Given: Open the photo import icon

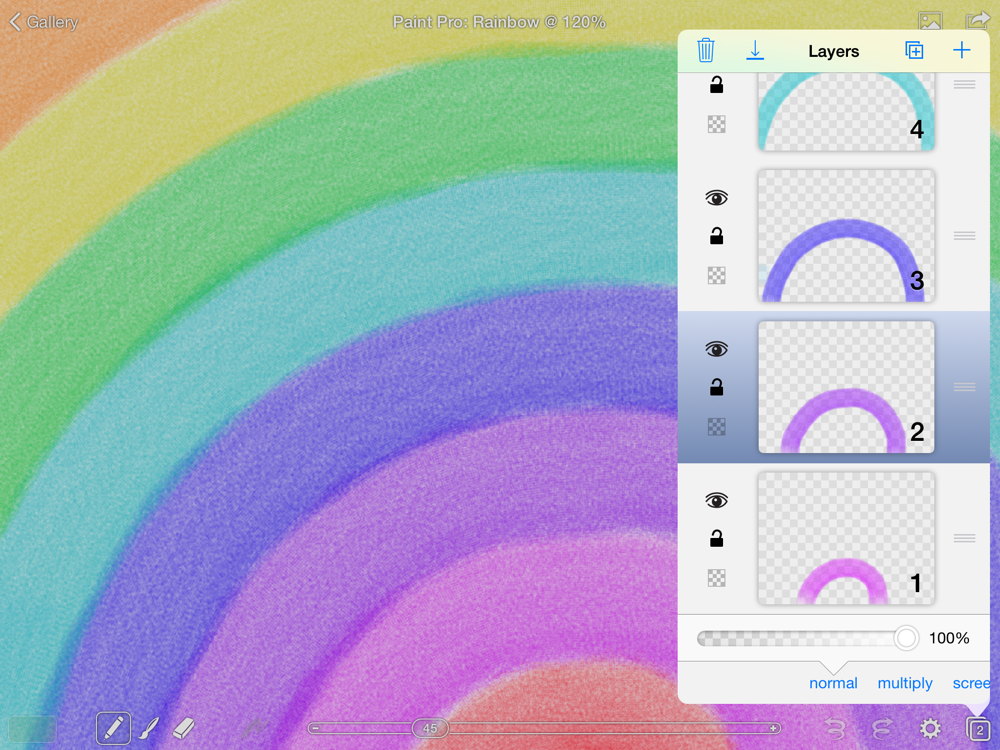Looking at the screenshot, I should (930, 21).
